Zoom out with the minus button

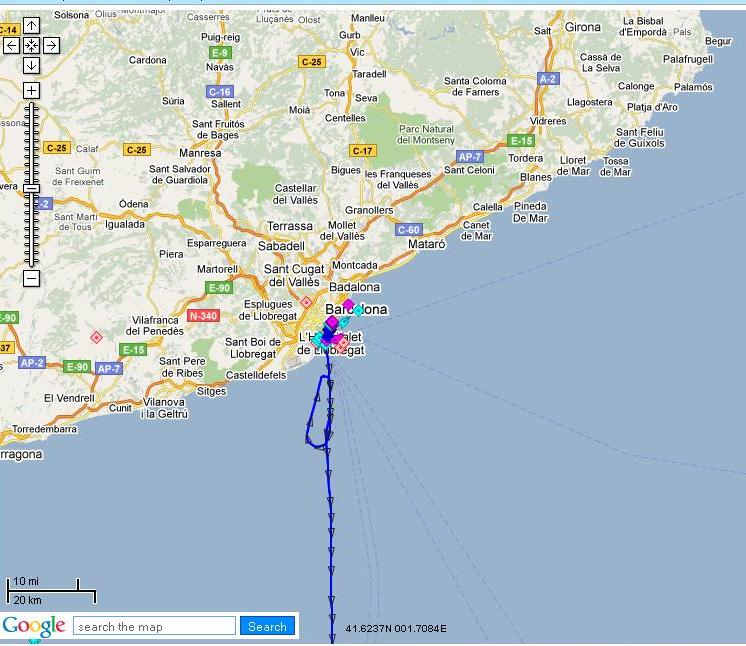(x=31, y=278)
